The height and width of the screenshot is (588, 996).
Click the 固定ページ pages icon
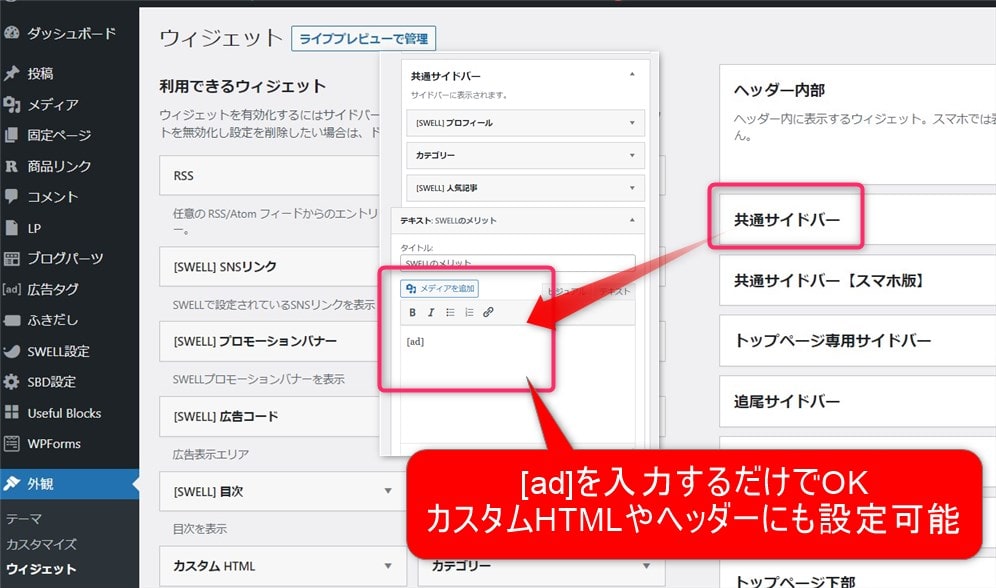pyautogui.click(x=11, y=135)
